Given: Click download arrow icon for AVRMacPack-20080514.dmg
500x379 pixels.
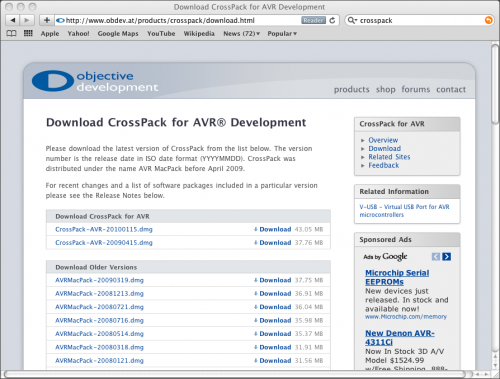Looking at the screenshot, I should tap(256, 334).
